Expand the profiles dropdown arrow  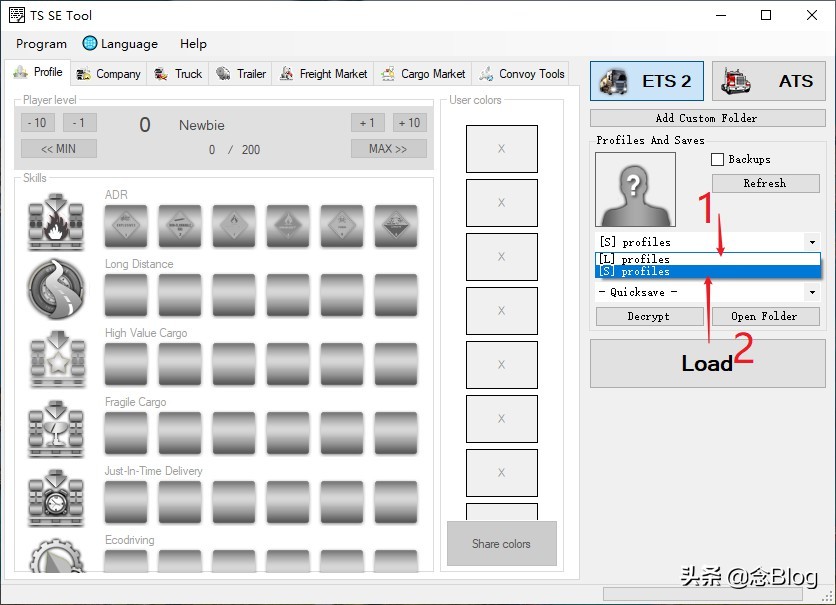pyautogui.click(x=812, y=242)
